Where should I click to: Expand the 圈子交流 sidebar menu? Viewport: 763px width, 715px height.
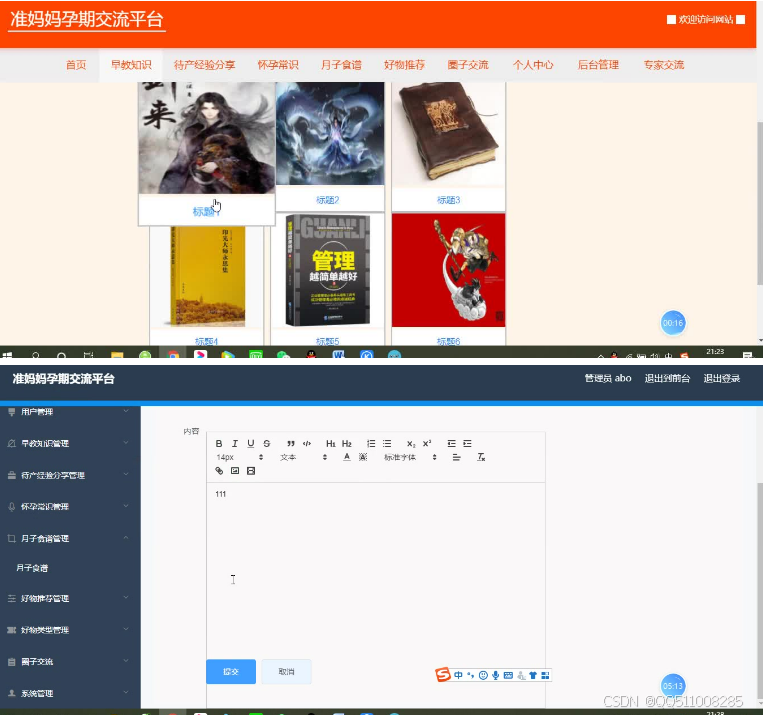tap(70, 661)
